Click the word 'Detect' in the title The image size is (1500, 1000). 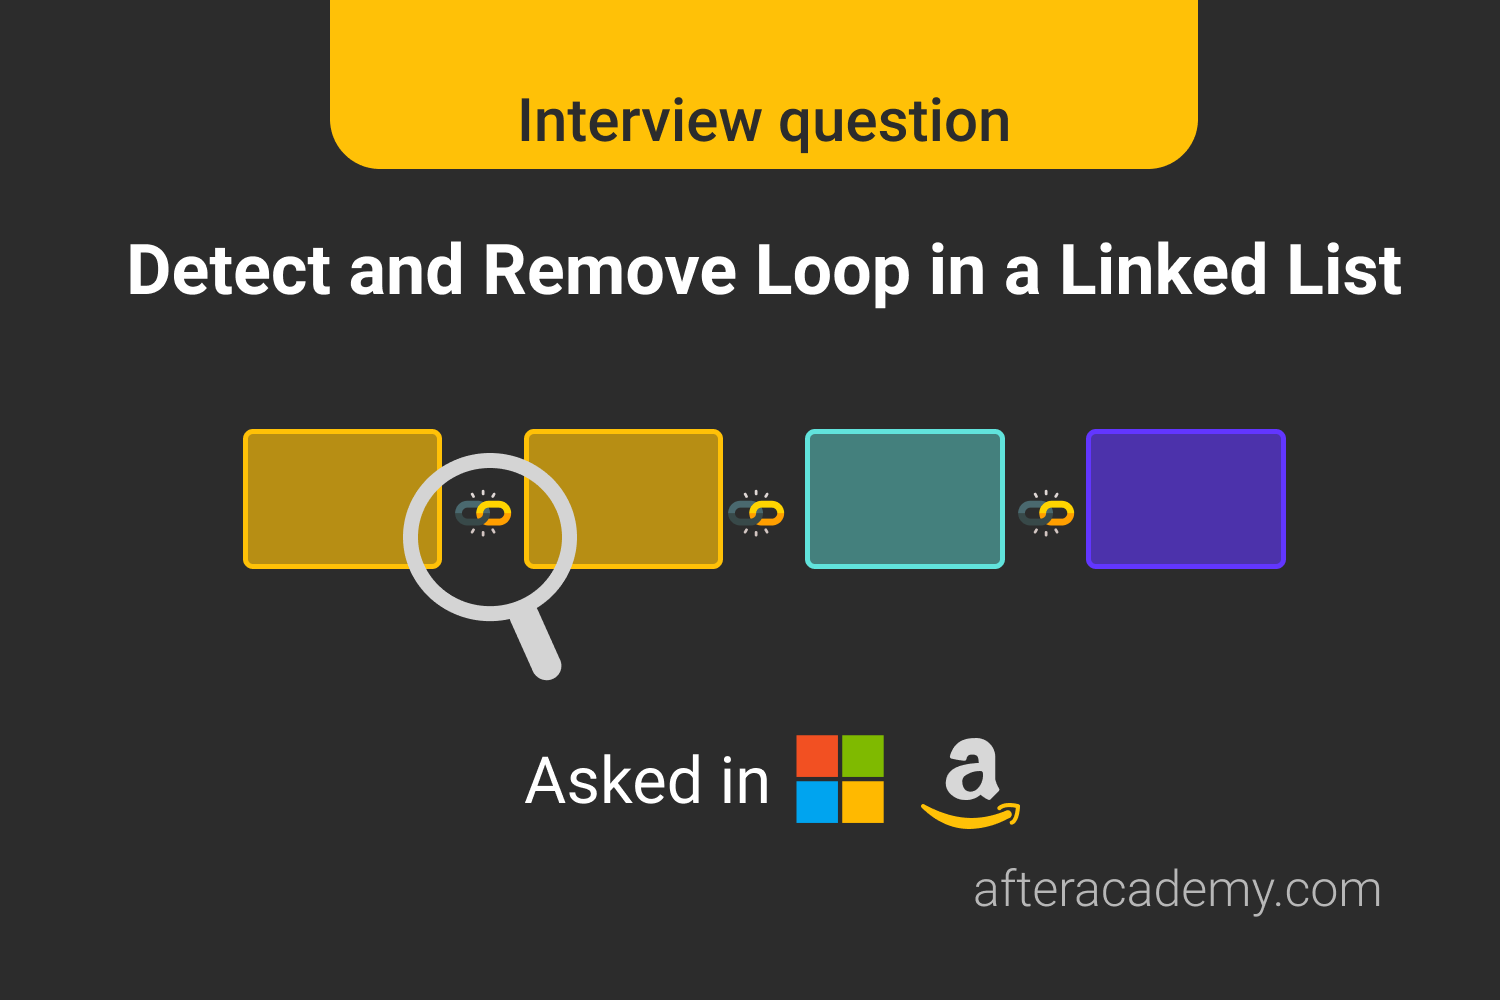pyautogui.click(x=229, y=271)
